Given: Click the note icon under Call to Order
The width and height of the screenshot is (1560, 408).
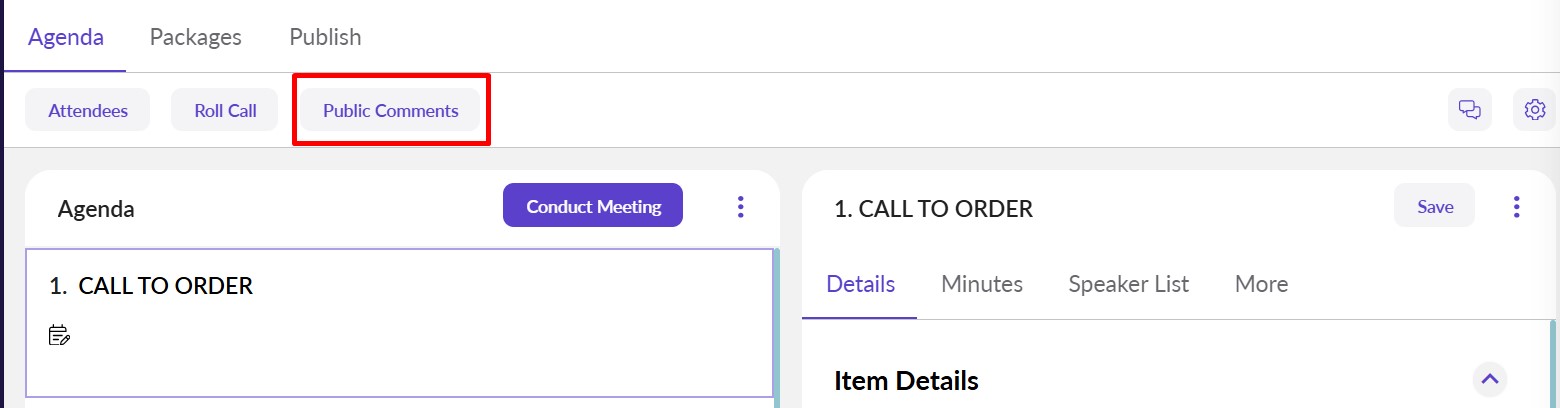Looking at the screenshot, I should 60,335.
